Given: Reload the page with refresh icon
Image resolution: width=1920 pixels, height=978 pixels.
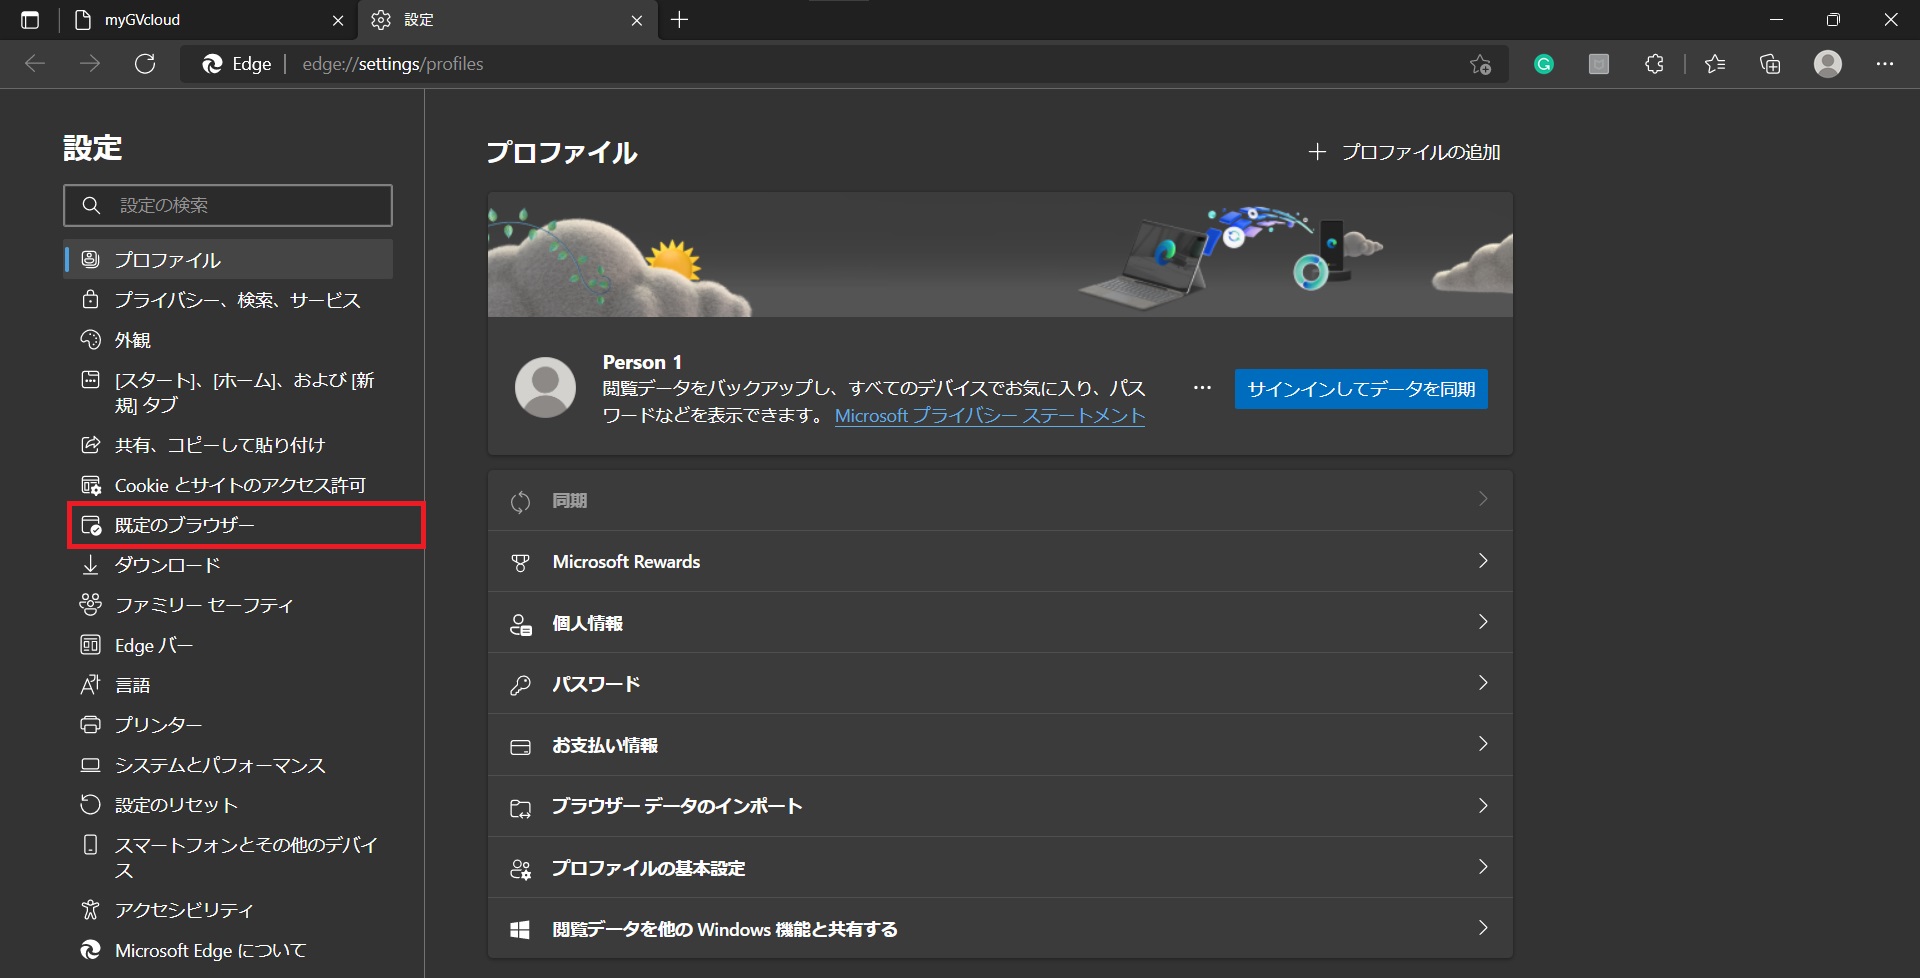Looking at the screenshot, I should (x=145, y=64).
